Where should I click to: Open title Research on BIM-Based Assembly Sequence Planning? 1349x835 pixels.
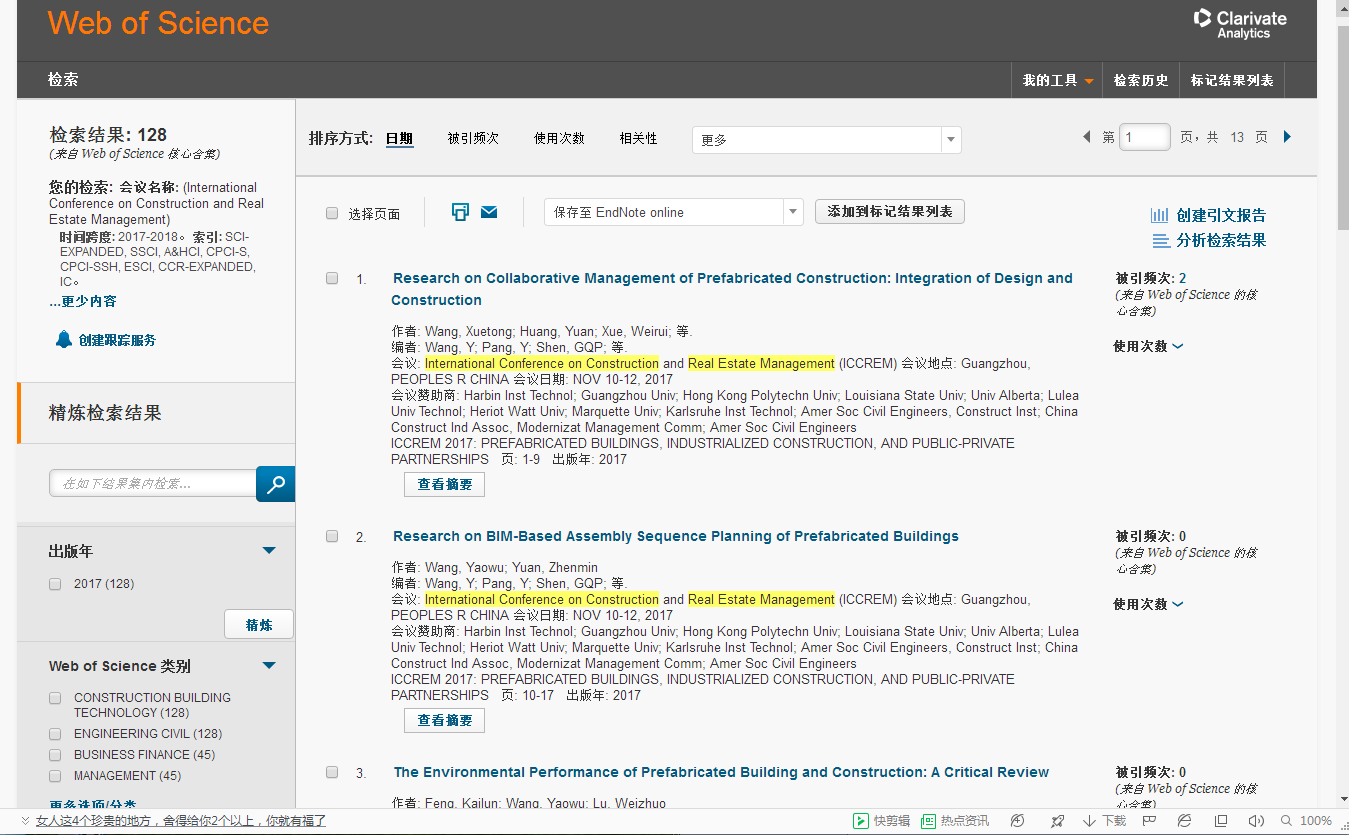[x=676, y=536]
